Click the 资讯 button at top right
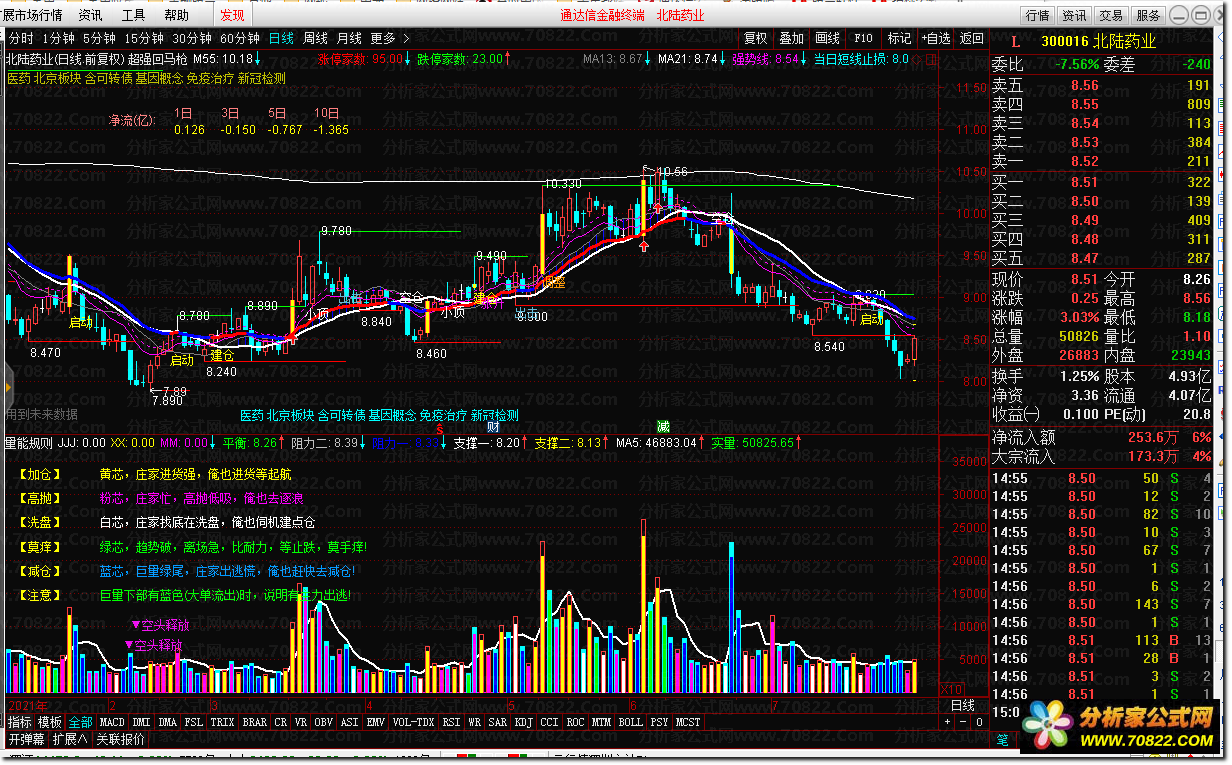 1074,15
